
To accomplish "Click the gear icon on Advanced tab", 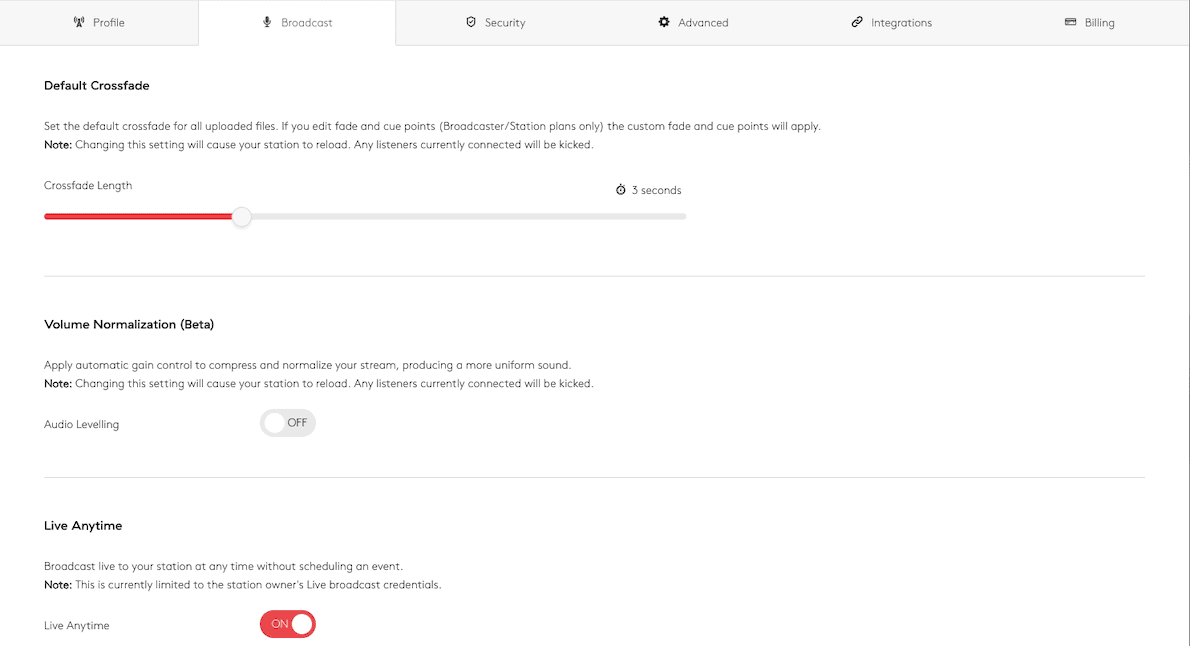I will click(664, 22).
